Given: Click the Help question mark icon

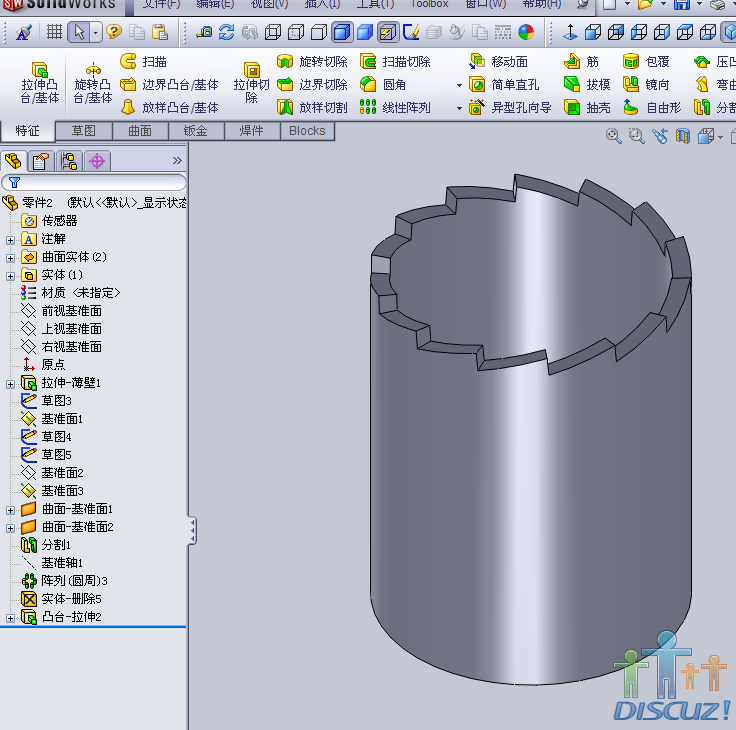Looking at the screenshot, I should (x=114, y=32).
